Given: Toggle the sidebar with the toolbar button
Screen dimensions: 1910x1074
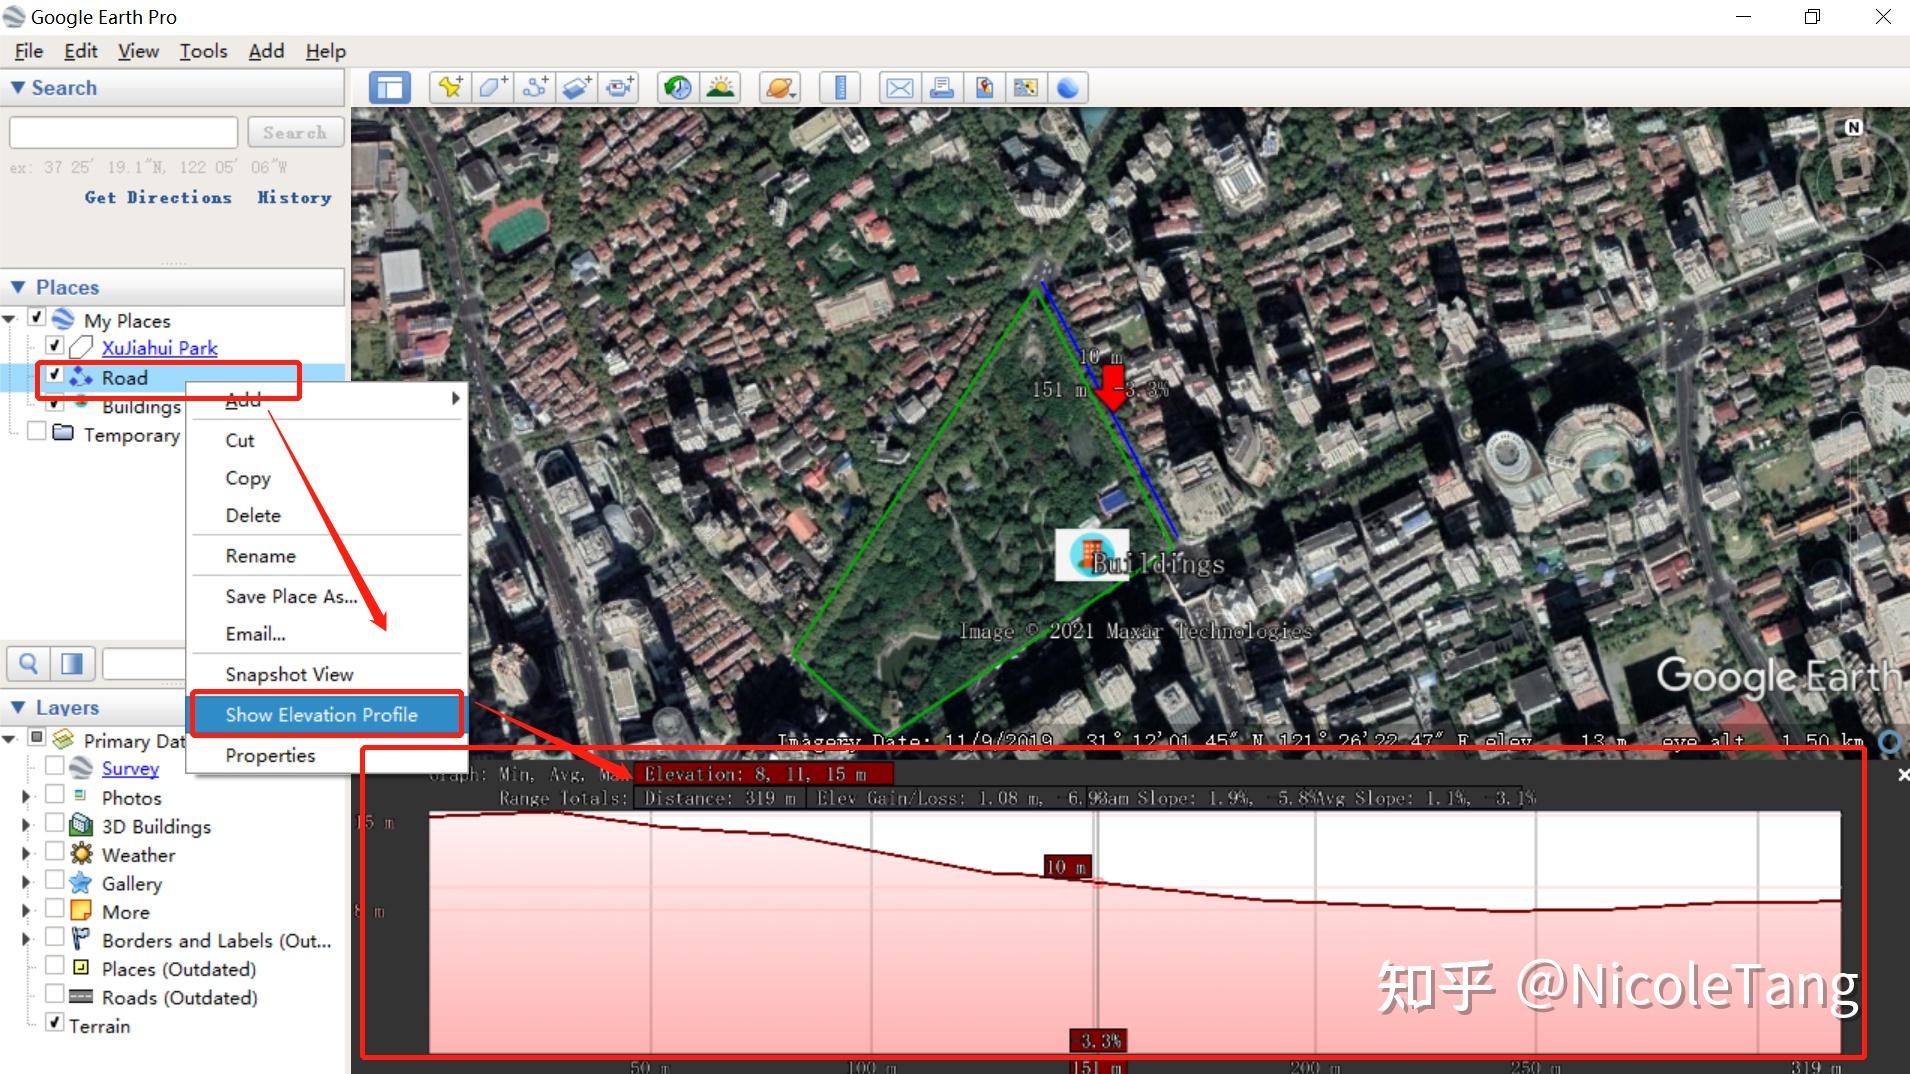Looking at the screenshot, I should click(389, 88).
